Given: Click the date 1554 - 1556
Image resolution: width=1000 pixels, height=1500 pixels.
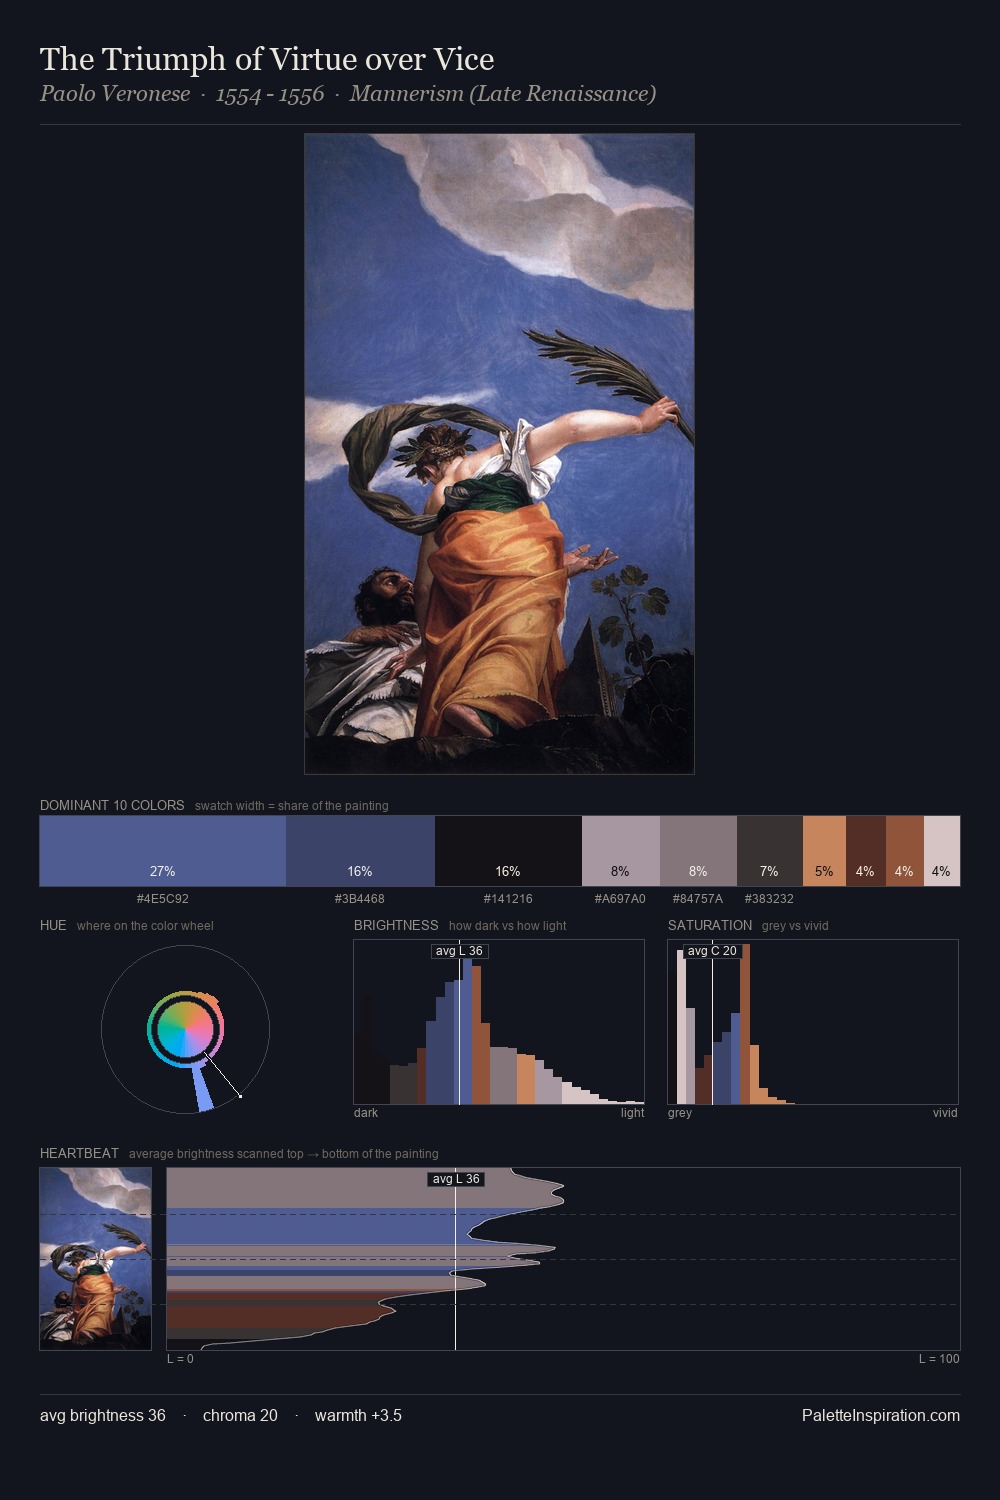Looking at the screenshot, I should click(x=270, y=94).
